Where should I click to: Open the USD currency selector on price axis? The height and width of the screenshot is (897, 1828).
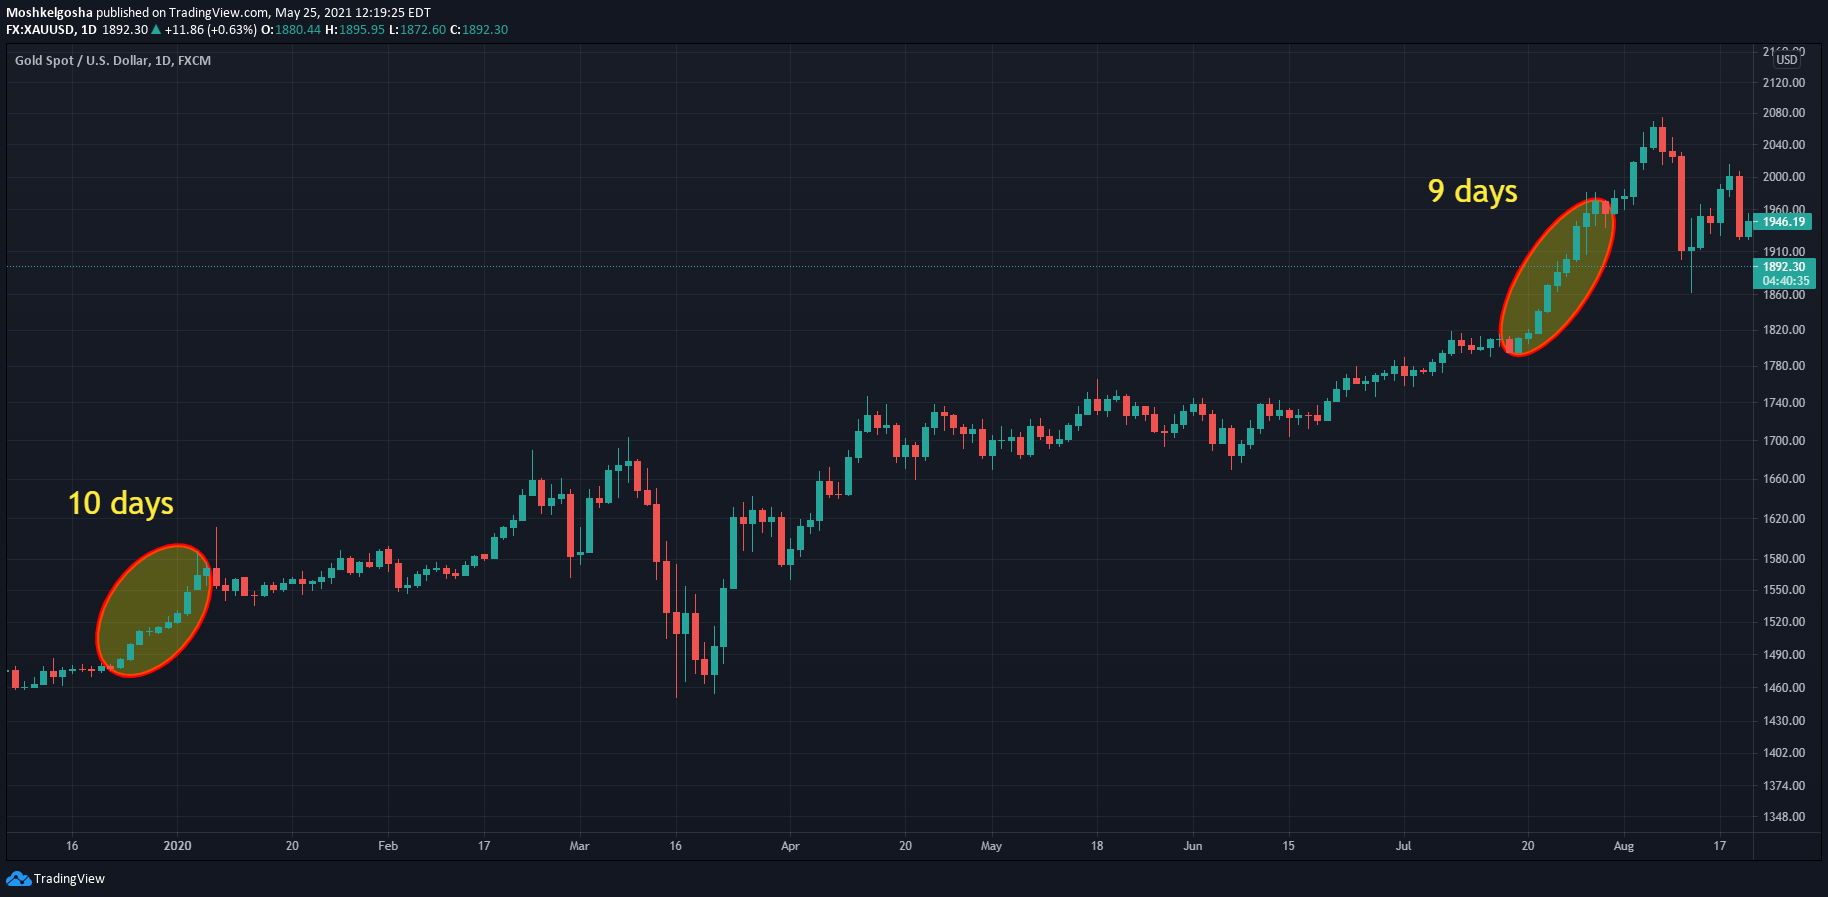point(1787,60)
